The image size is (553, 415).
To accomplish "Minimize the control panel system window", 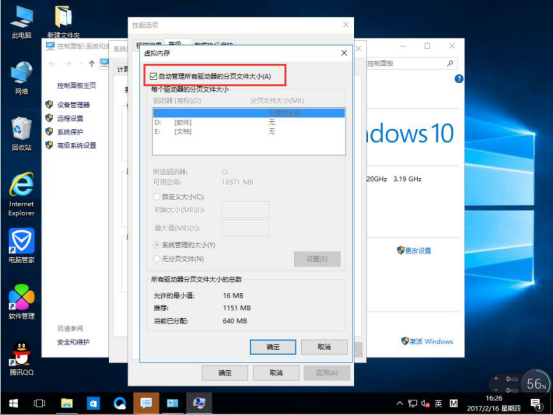I will click(x=403, y=46).
